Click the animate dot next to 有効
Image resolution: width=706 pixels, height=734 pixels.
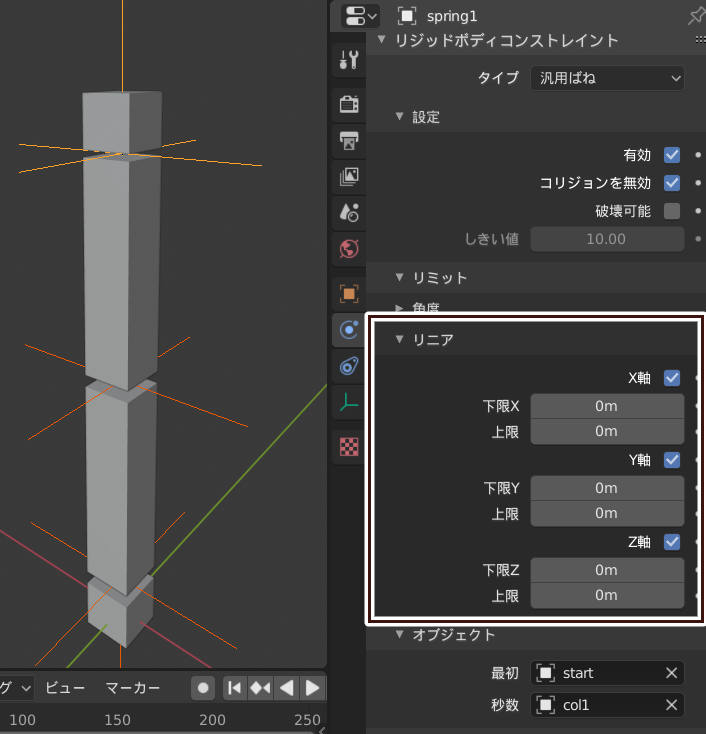coord(698,155)
